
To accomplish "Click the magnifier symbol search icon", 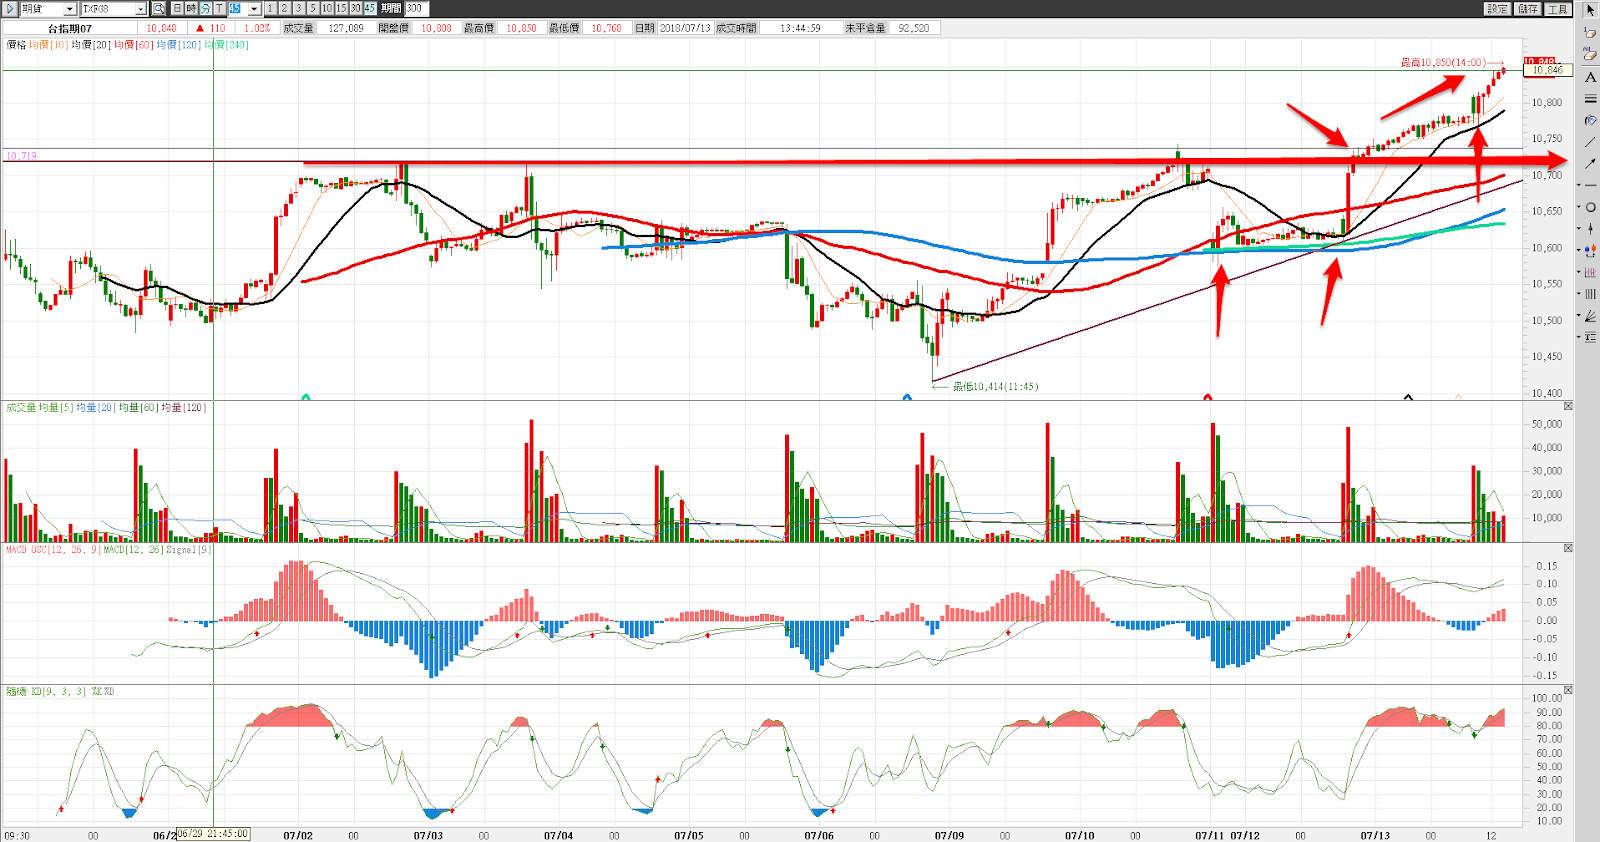I will click(158, 9).
